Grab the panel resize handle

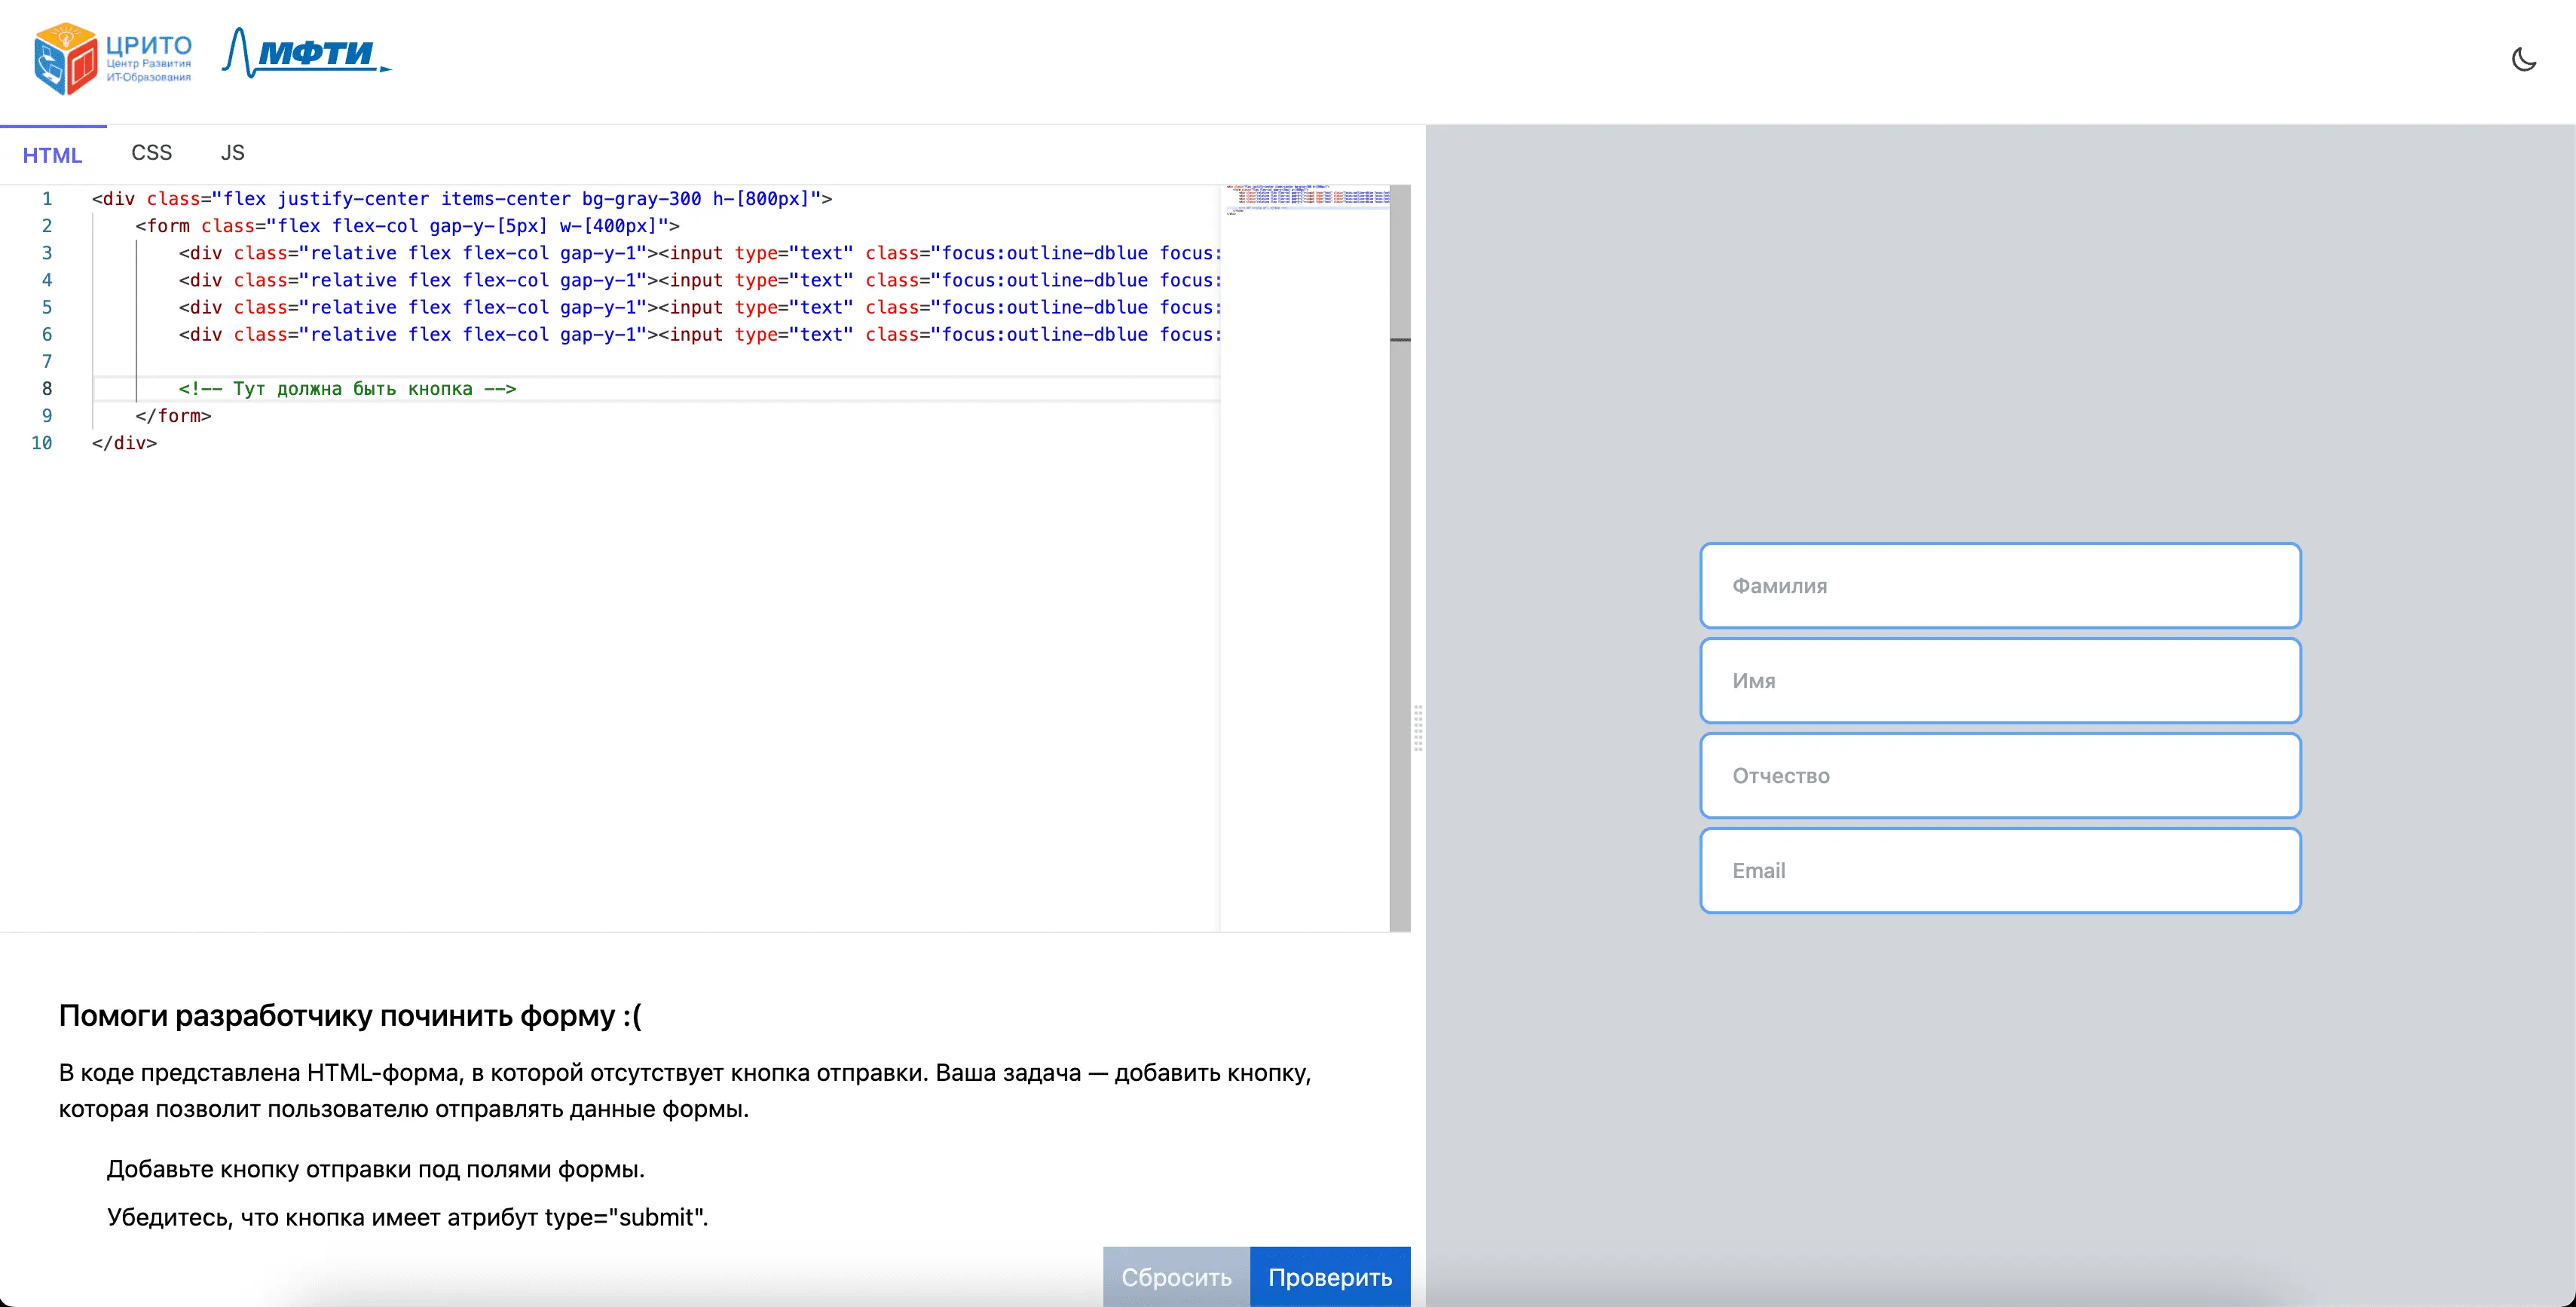1418,727
